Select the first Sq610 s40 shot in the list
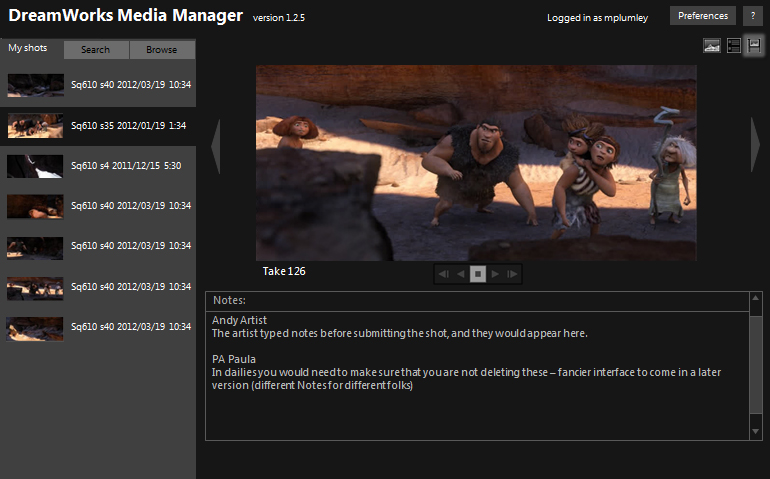 [98, 85]
